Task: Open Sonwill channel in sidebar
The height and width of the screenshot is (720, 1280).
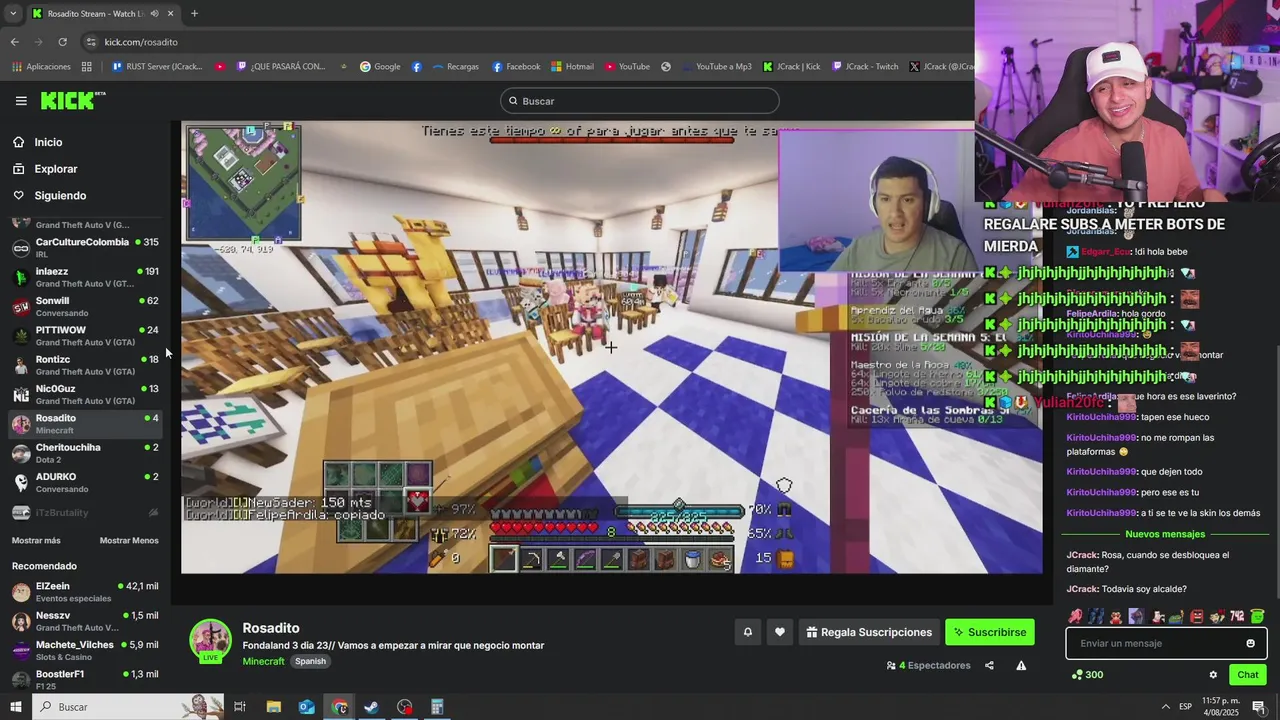Action: pyautogui.click(x=85, y=306)
